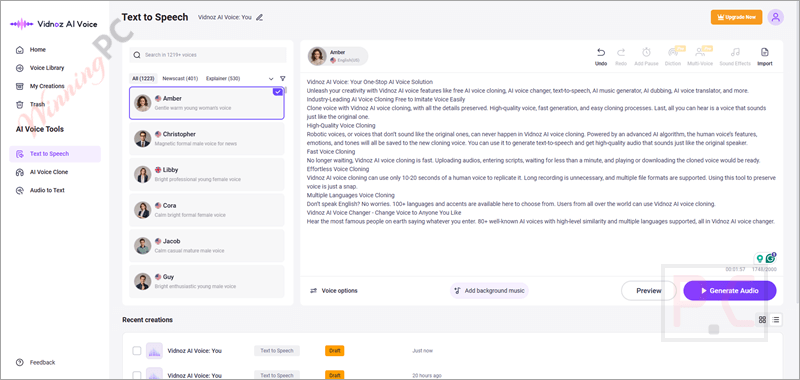Choose the Libby voice
Screen dimensions: 800x380
(207, 174)
